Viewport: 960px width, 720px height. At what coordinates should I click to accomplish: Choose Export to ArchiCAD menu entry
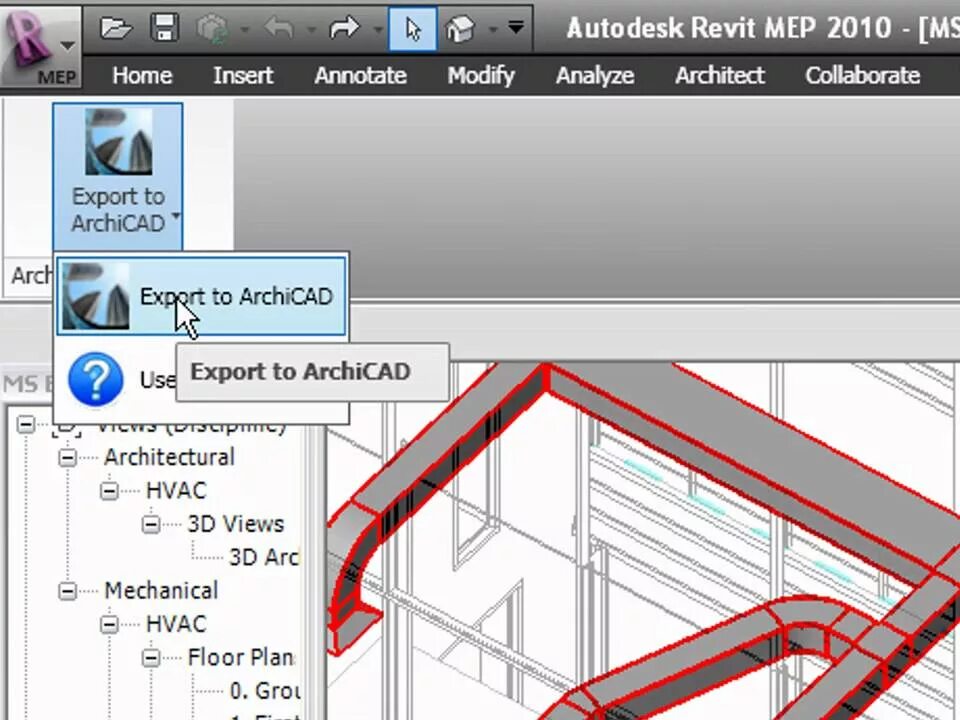point(201,296)
